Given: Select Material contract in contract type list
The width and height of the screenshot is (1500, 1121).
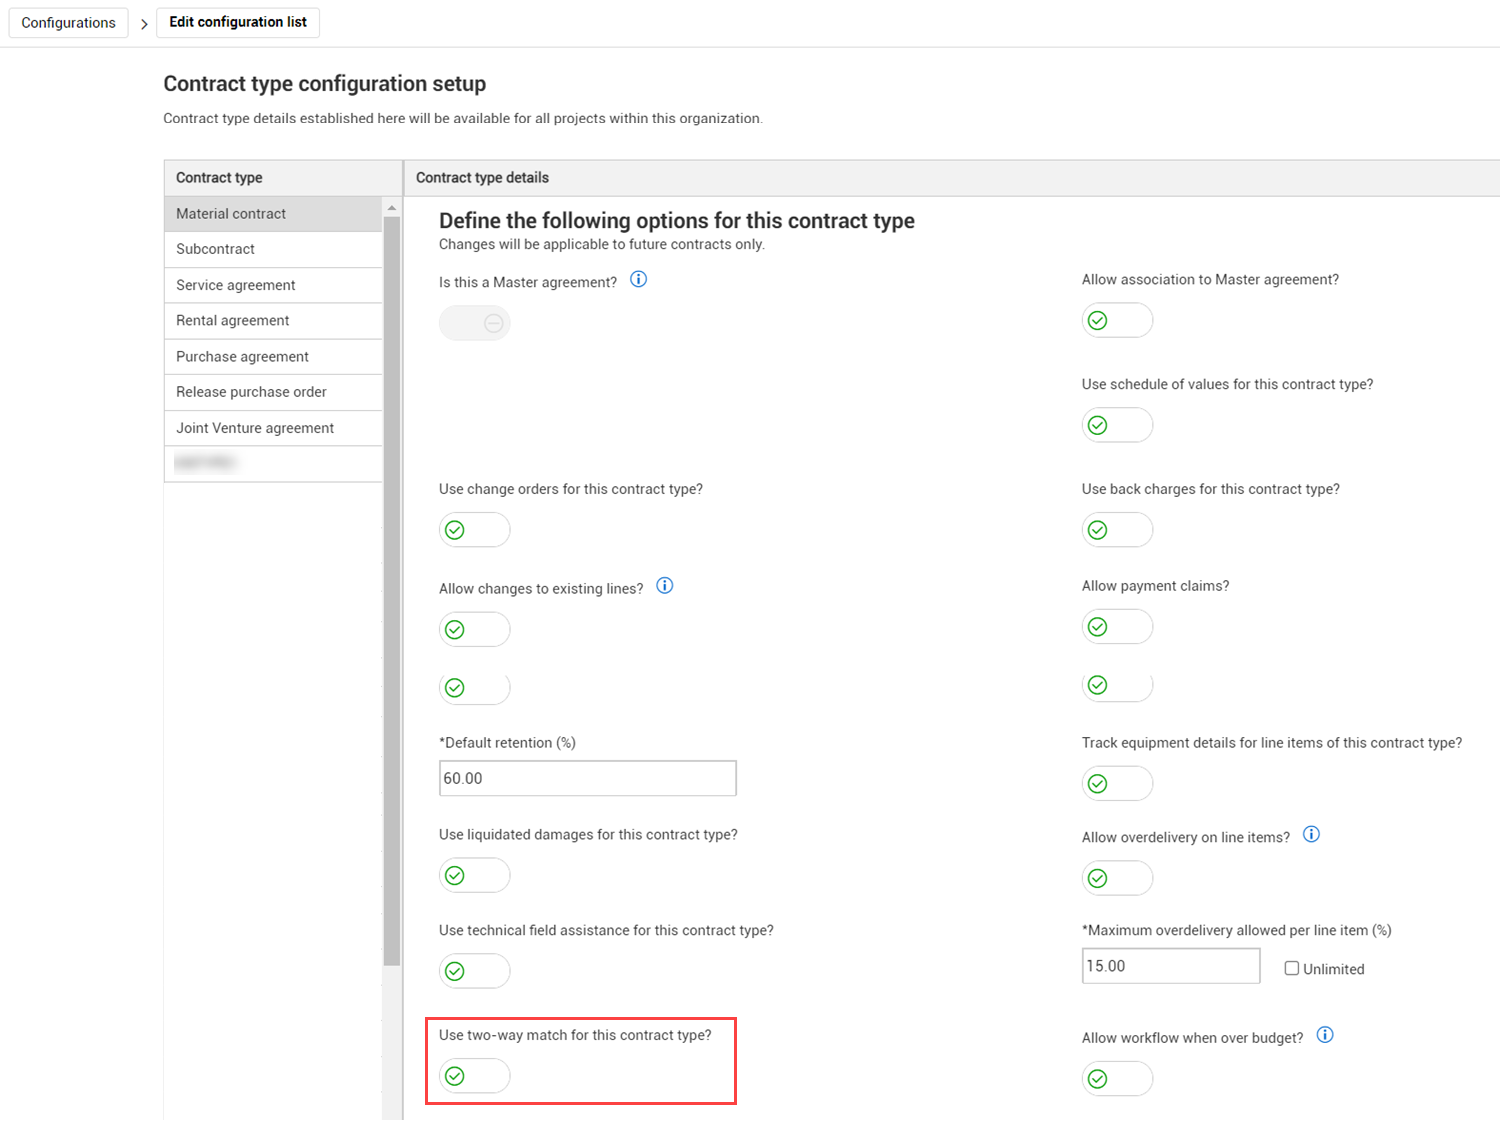Looking at the screenshot, I should pos(273,214).
